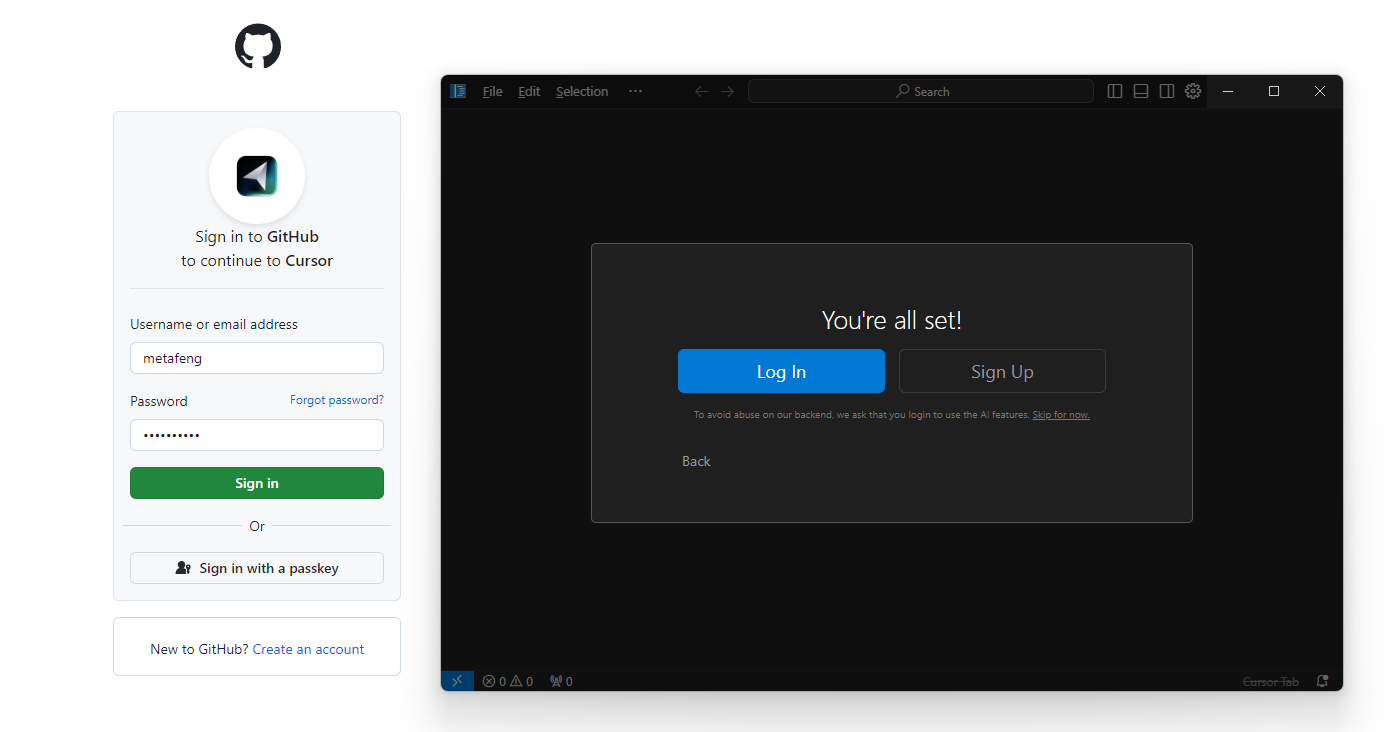Click the Cursor window's app icon in title bar
The height and width of the screenshot is (732, 1389).
tap(458, 91)
